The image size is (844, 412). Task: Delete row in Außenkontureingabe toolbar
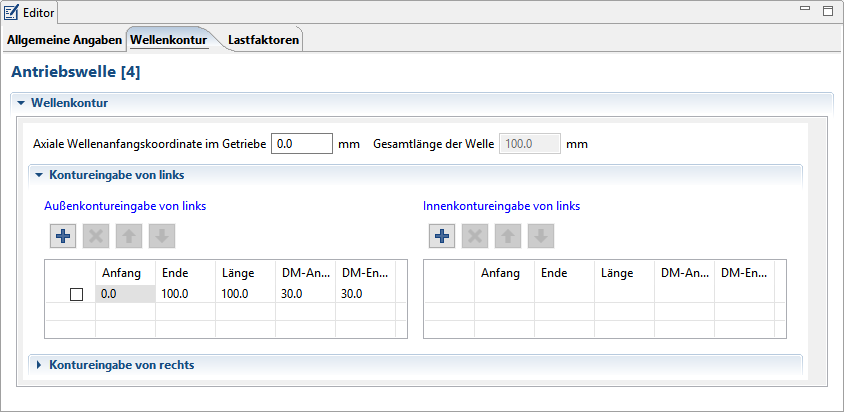tap(96, 236)
